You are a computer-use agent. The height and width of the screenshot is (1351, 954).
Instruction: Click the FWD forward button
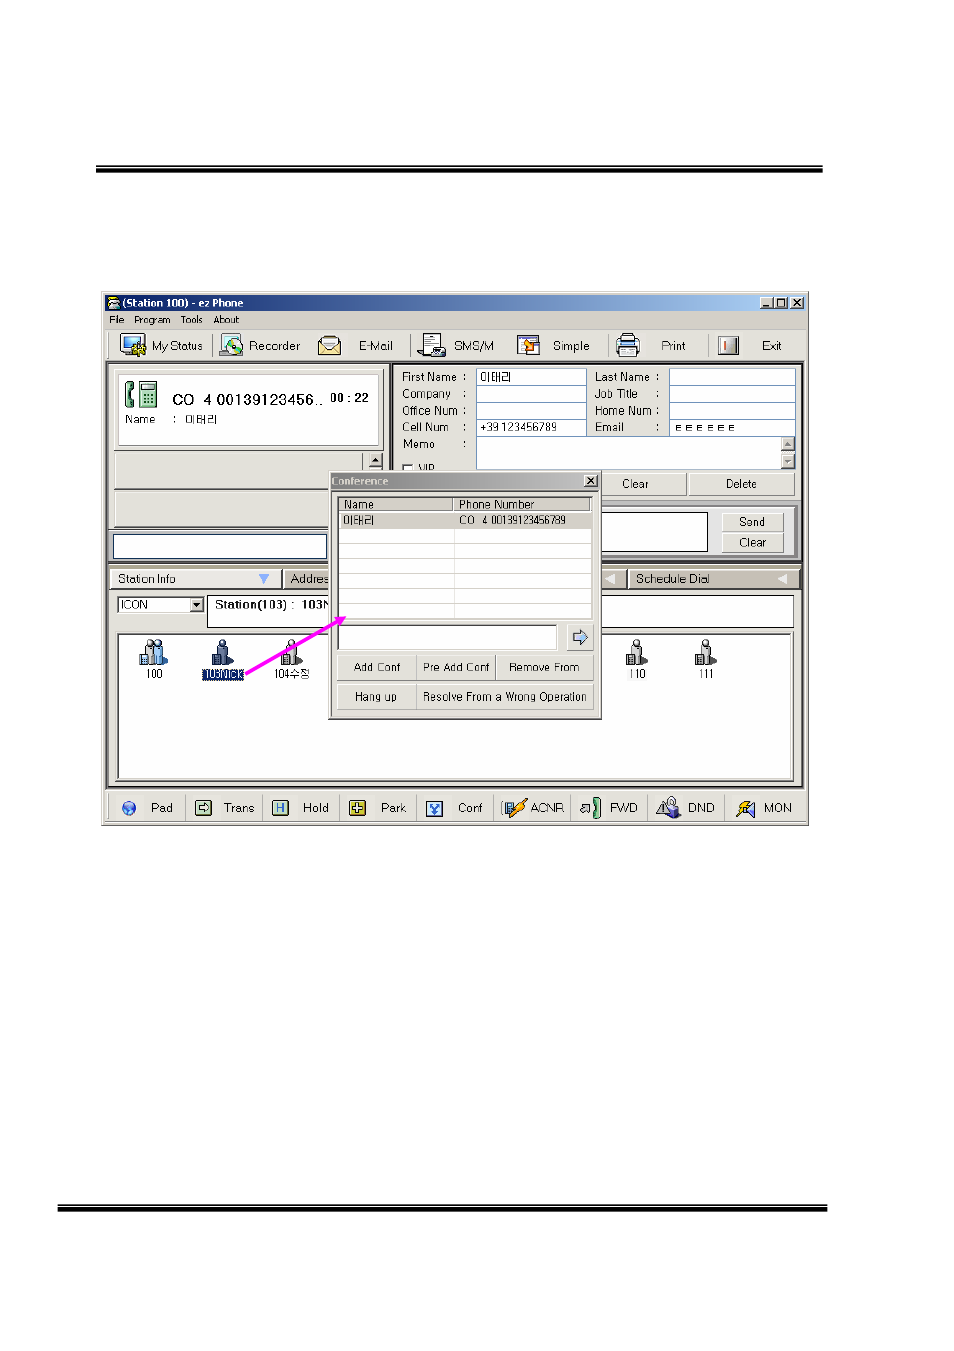[x=609, y=808]
